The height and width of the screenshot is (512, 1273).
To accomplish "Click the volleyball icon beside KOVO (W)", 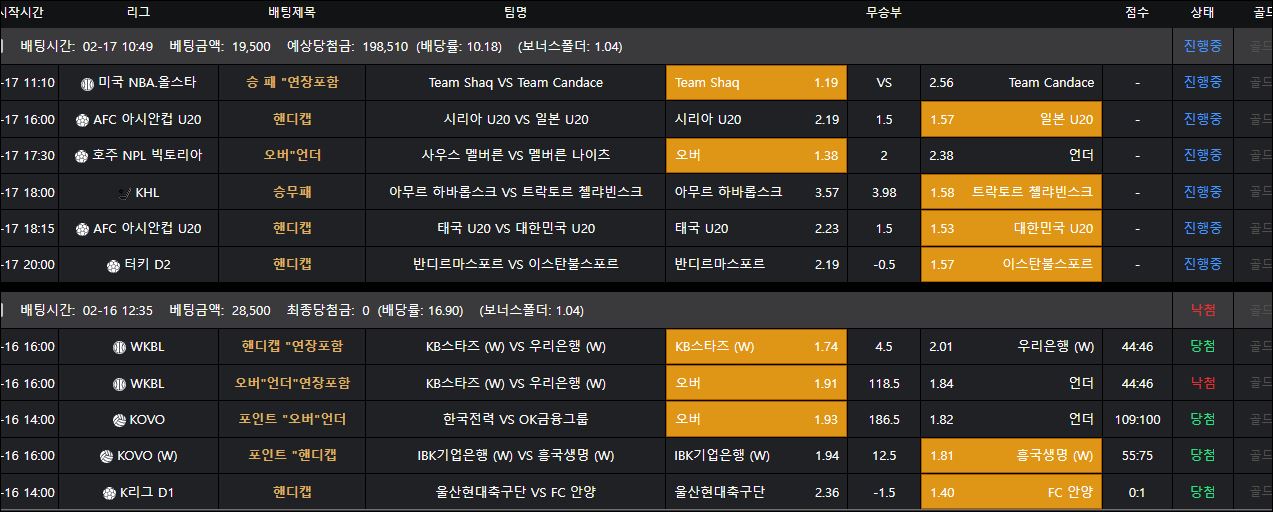I will point(106,456).
